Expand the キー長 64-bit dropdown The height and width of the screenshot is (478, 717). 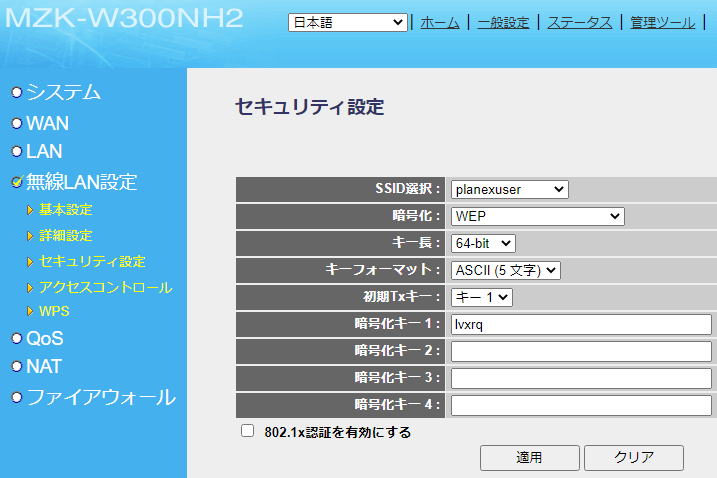point(483,243)
